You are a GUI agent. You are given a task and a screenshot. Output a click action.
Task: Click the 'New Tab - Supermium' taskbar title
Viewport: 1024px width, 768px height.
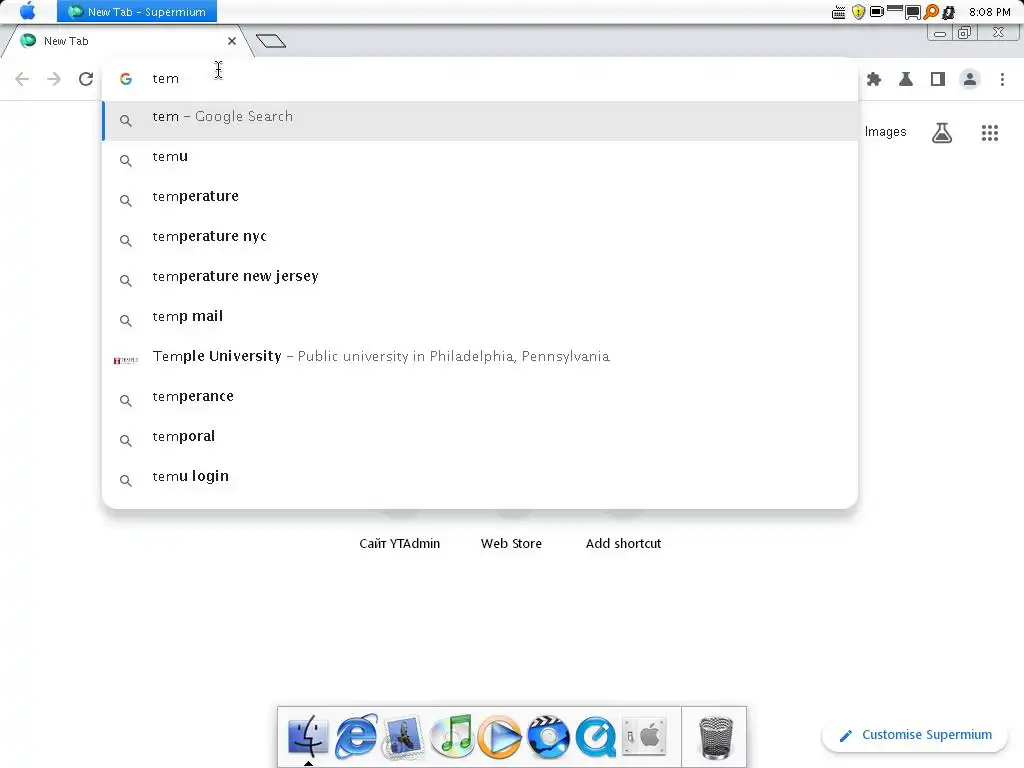137,12
